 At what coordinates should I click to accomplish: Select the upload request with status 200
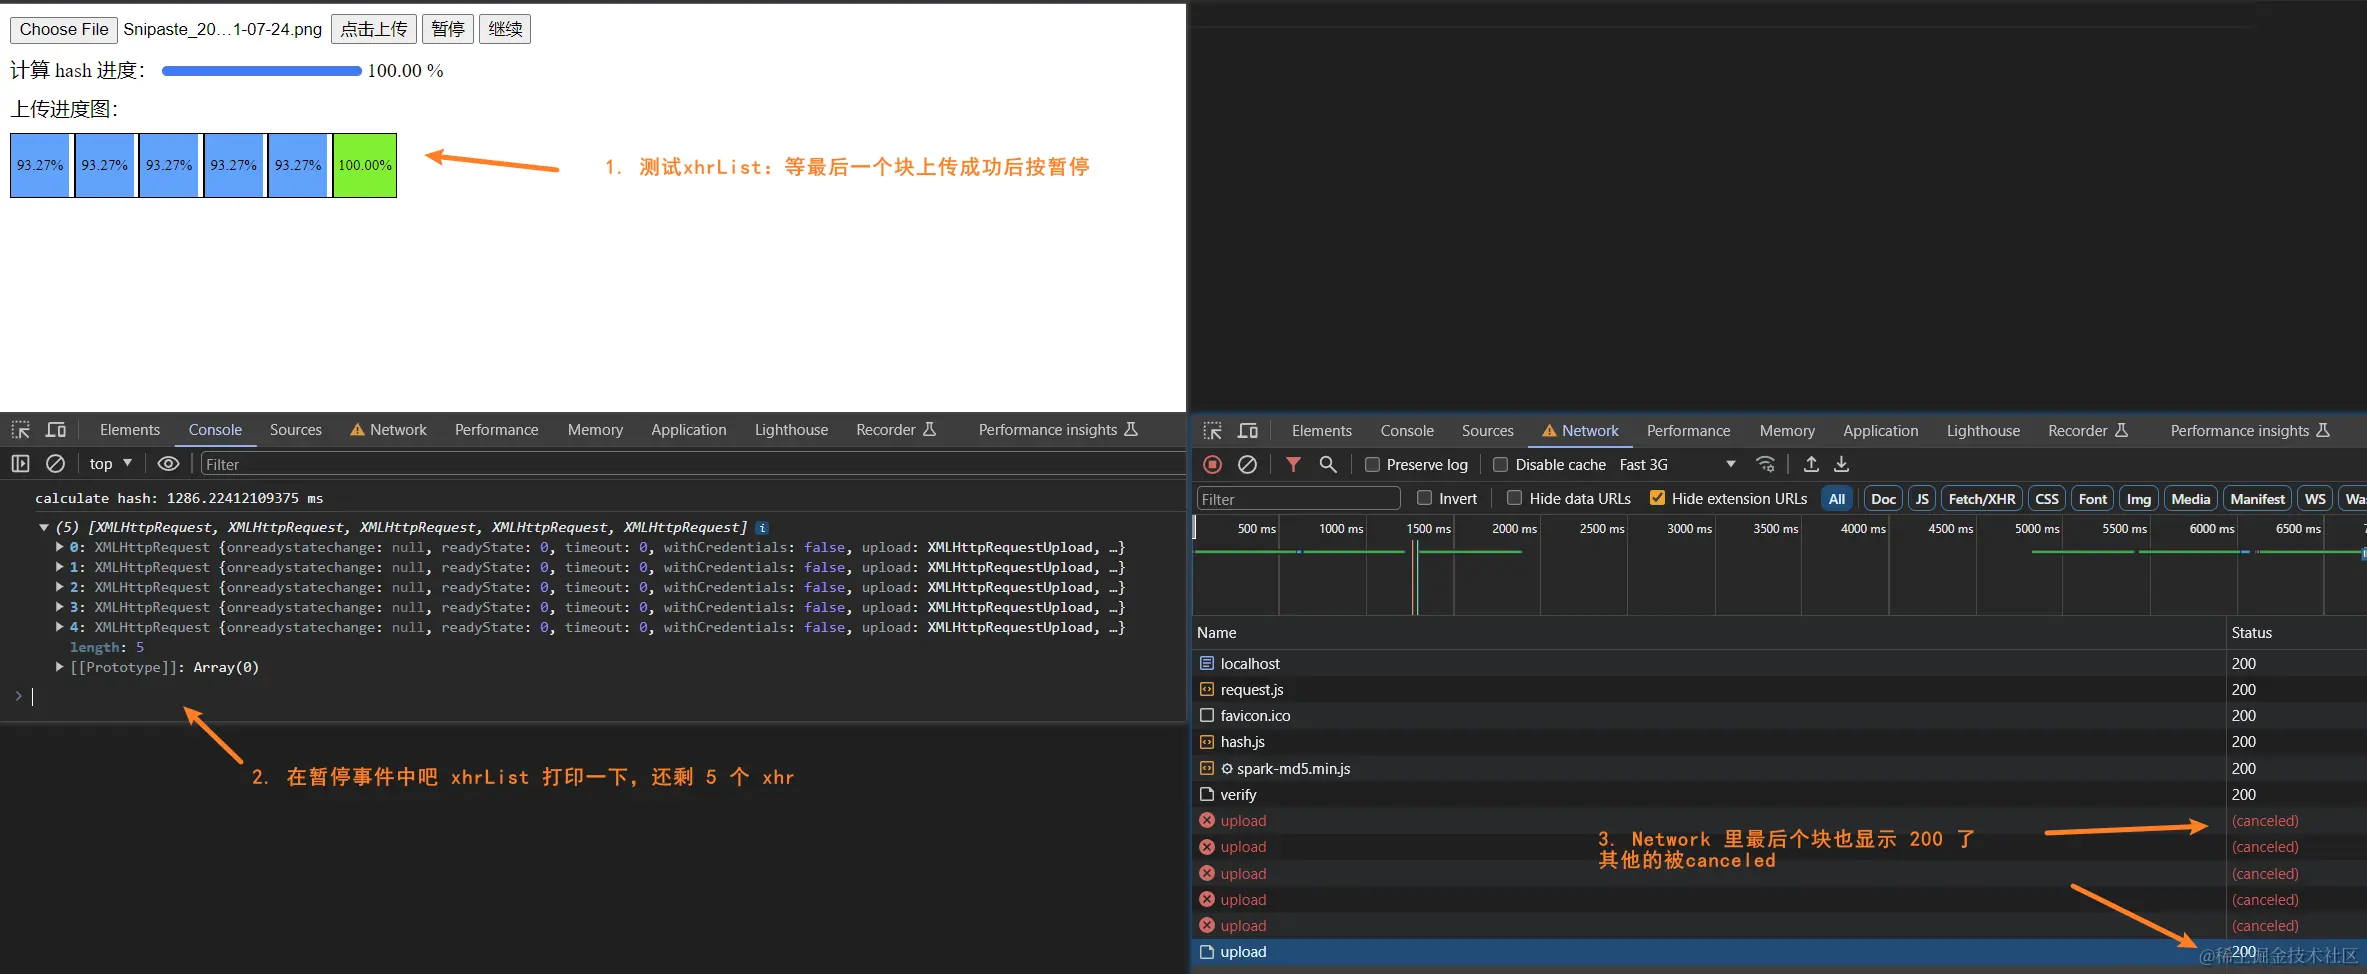click(1779, 952)
